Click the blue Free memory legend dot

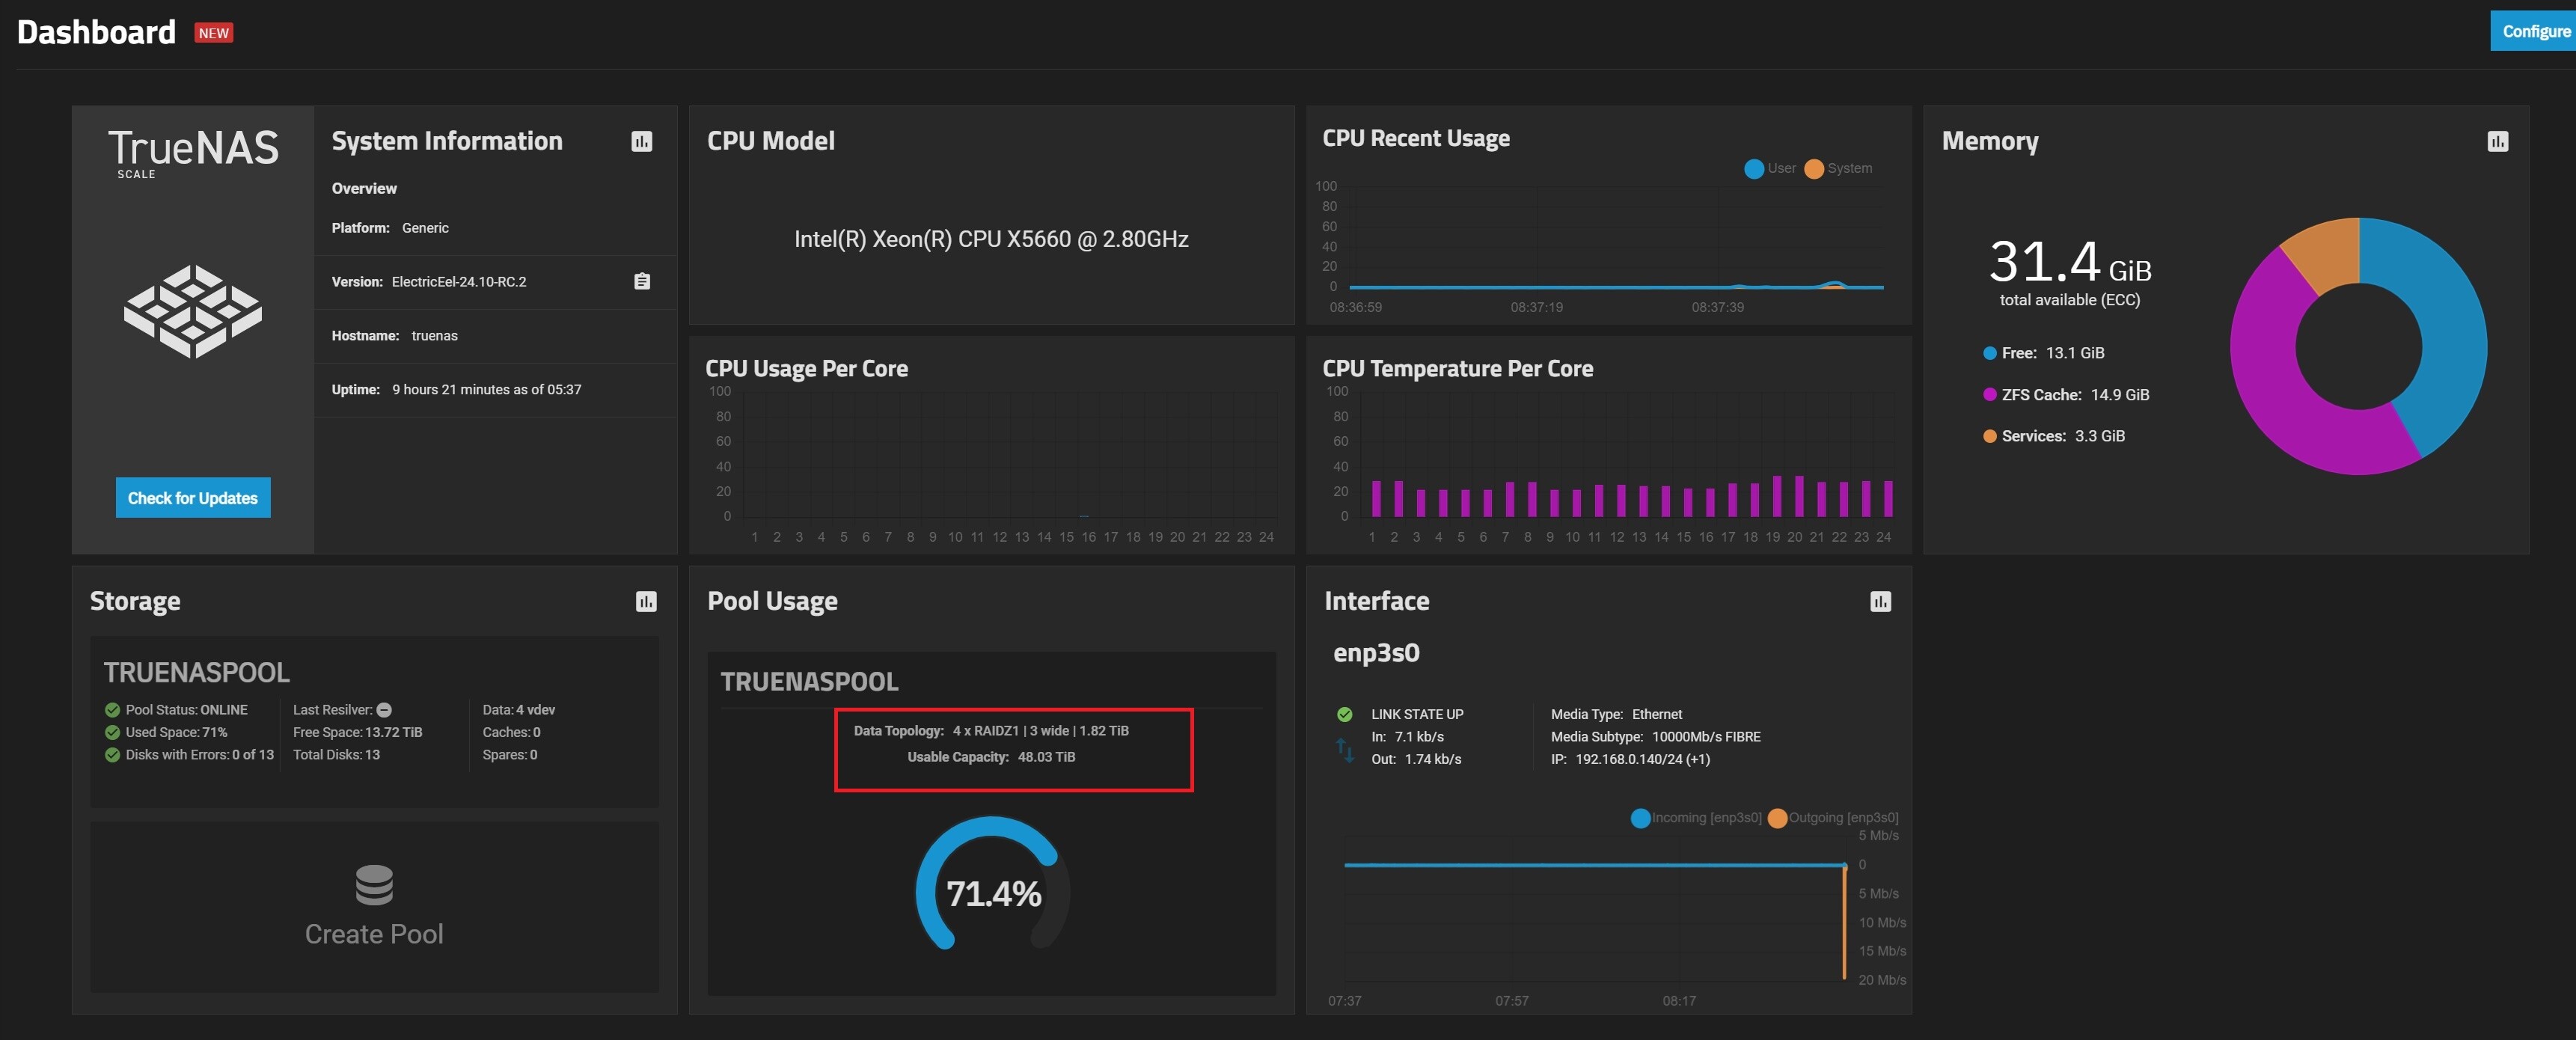1990,353
